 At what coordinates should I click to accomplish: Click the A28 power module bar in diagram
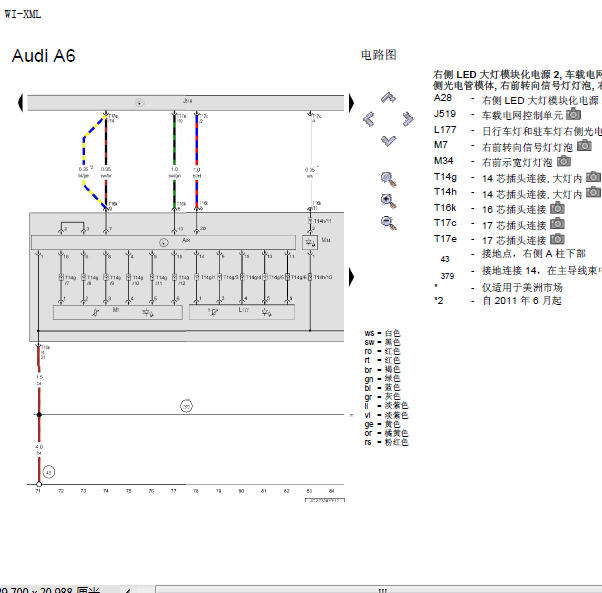click(163, 242)
